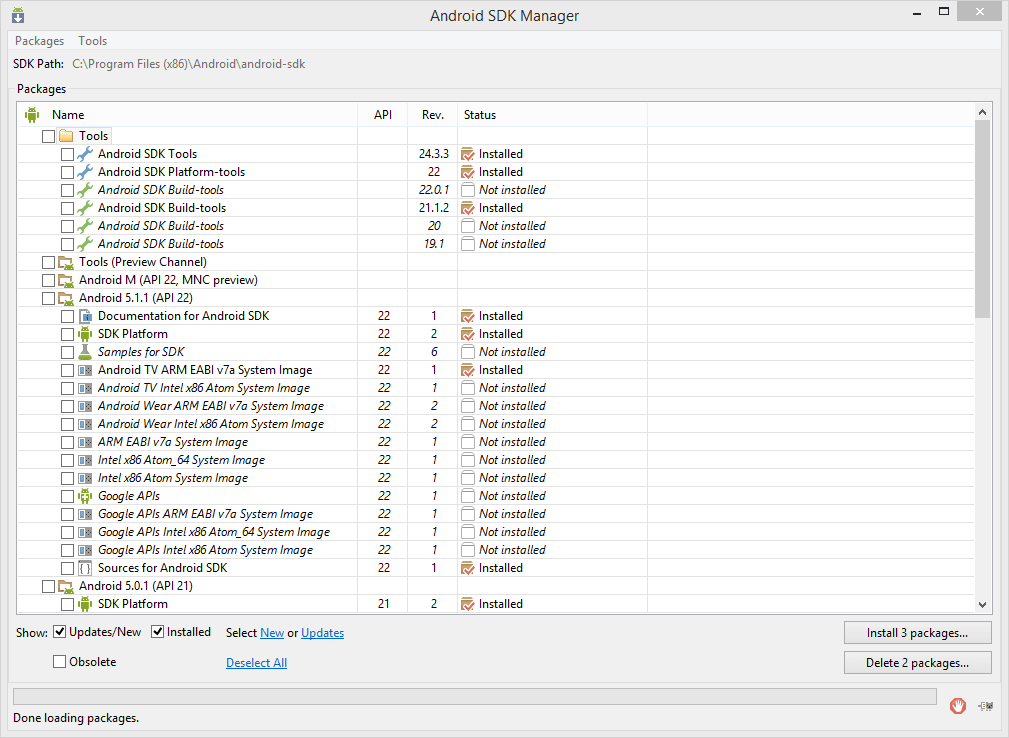The width and height of the screenshot is (1009, 738).
Task: Select Google APIs ARM EABI v7a System Image text
Action: point(205,514)
